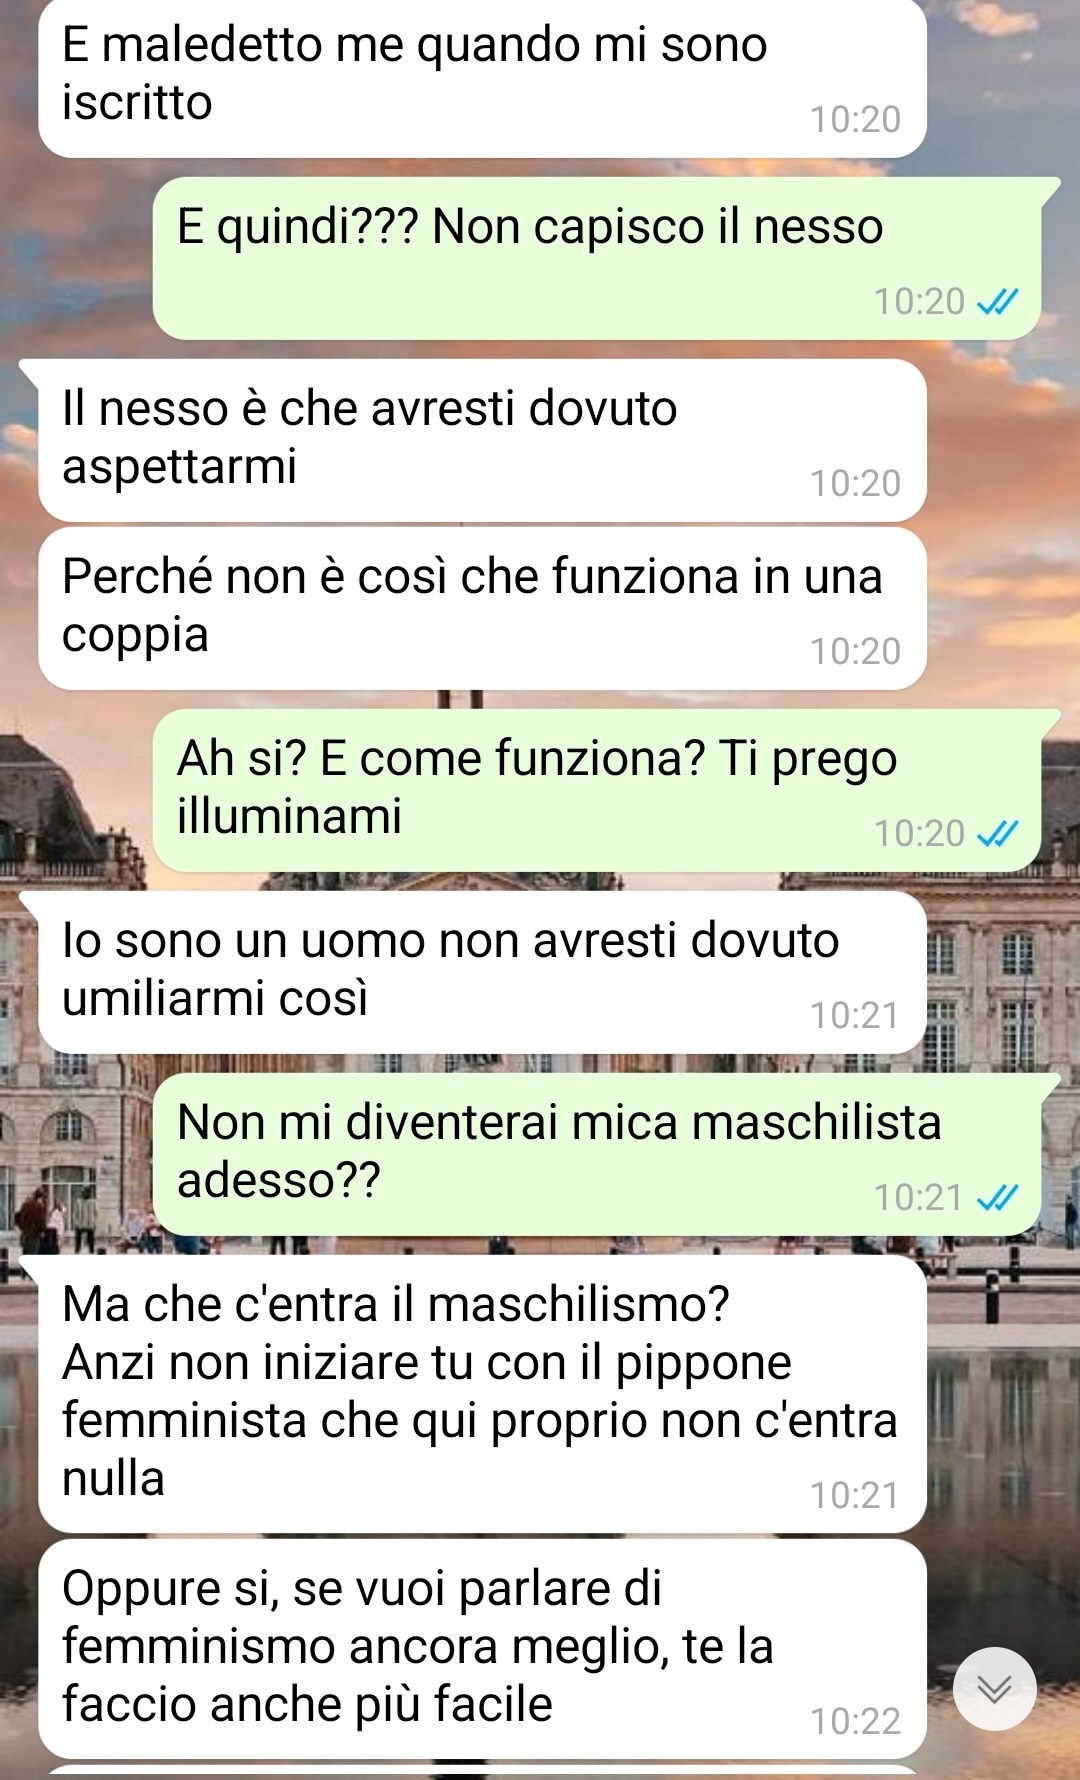
Task: Click the 10:21 timestamp on 'umiliarmi così' message
Action: [855, 1015]
